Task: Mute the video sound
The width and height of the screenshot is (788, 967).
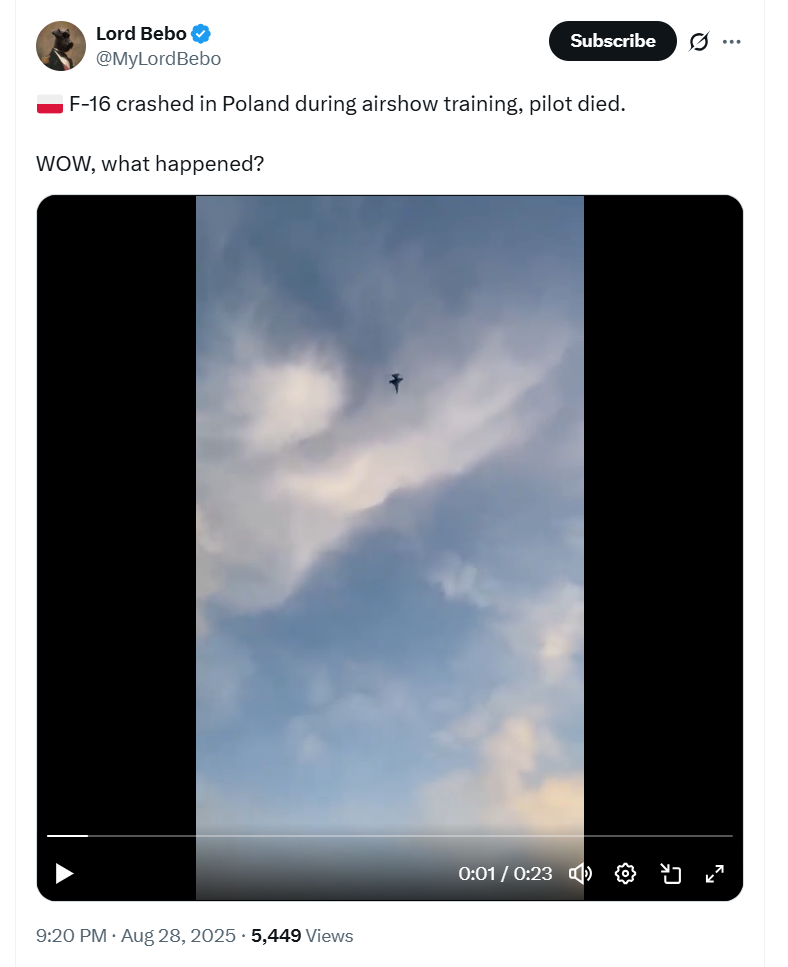Action: click(580, 873)
